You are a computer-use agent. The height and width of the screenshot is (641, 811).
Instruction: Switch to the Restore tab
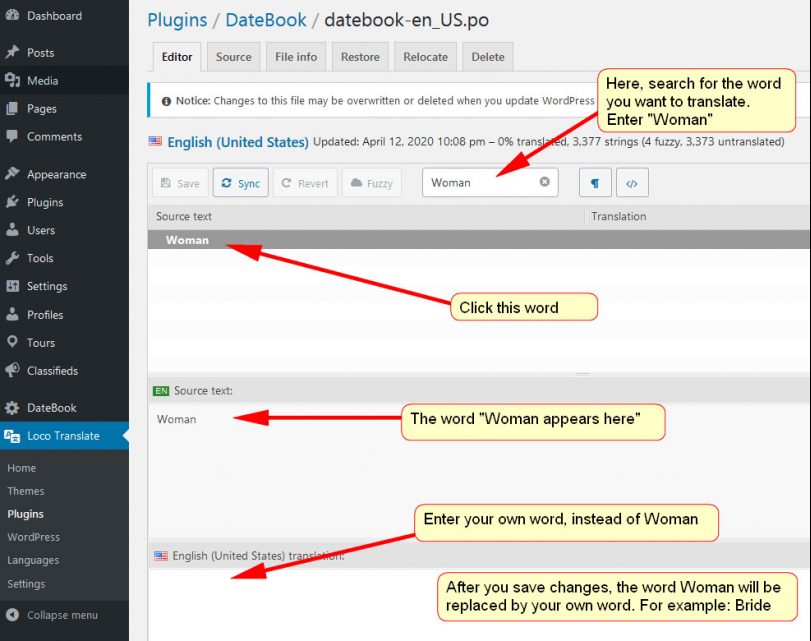click(360, 57)
